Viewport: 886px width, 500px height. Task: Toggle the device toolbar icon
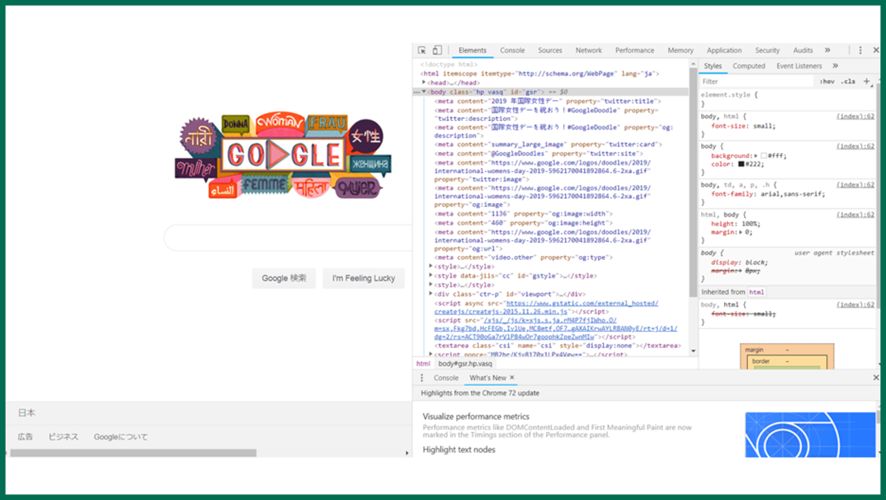pyautogui.click(x=437, y=50)
